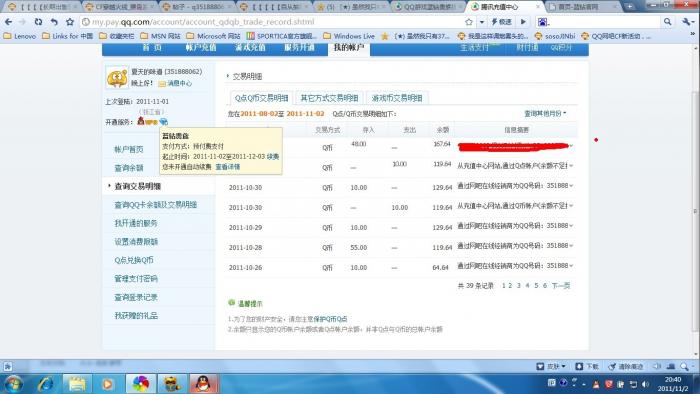
Task: Expand bookmarks bar overflow chevron
Action: click(693, 34)
